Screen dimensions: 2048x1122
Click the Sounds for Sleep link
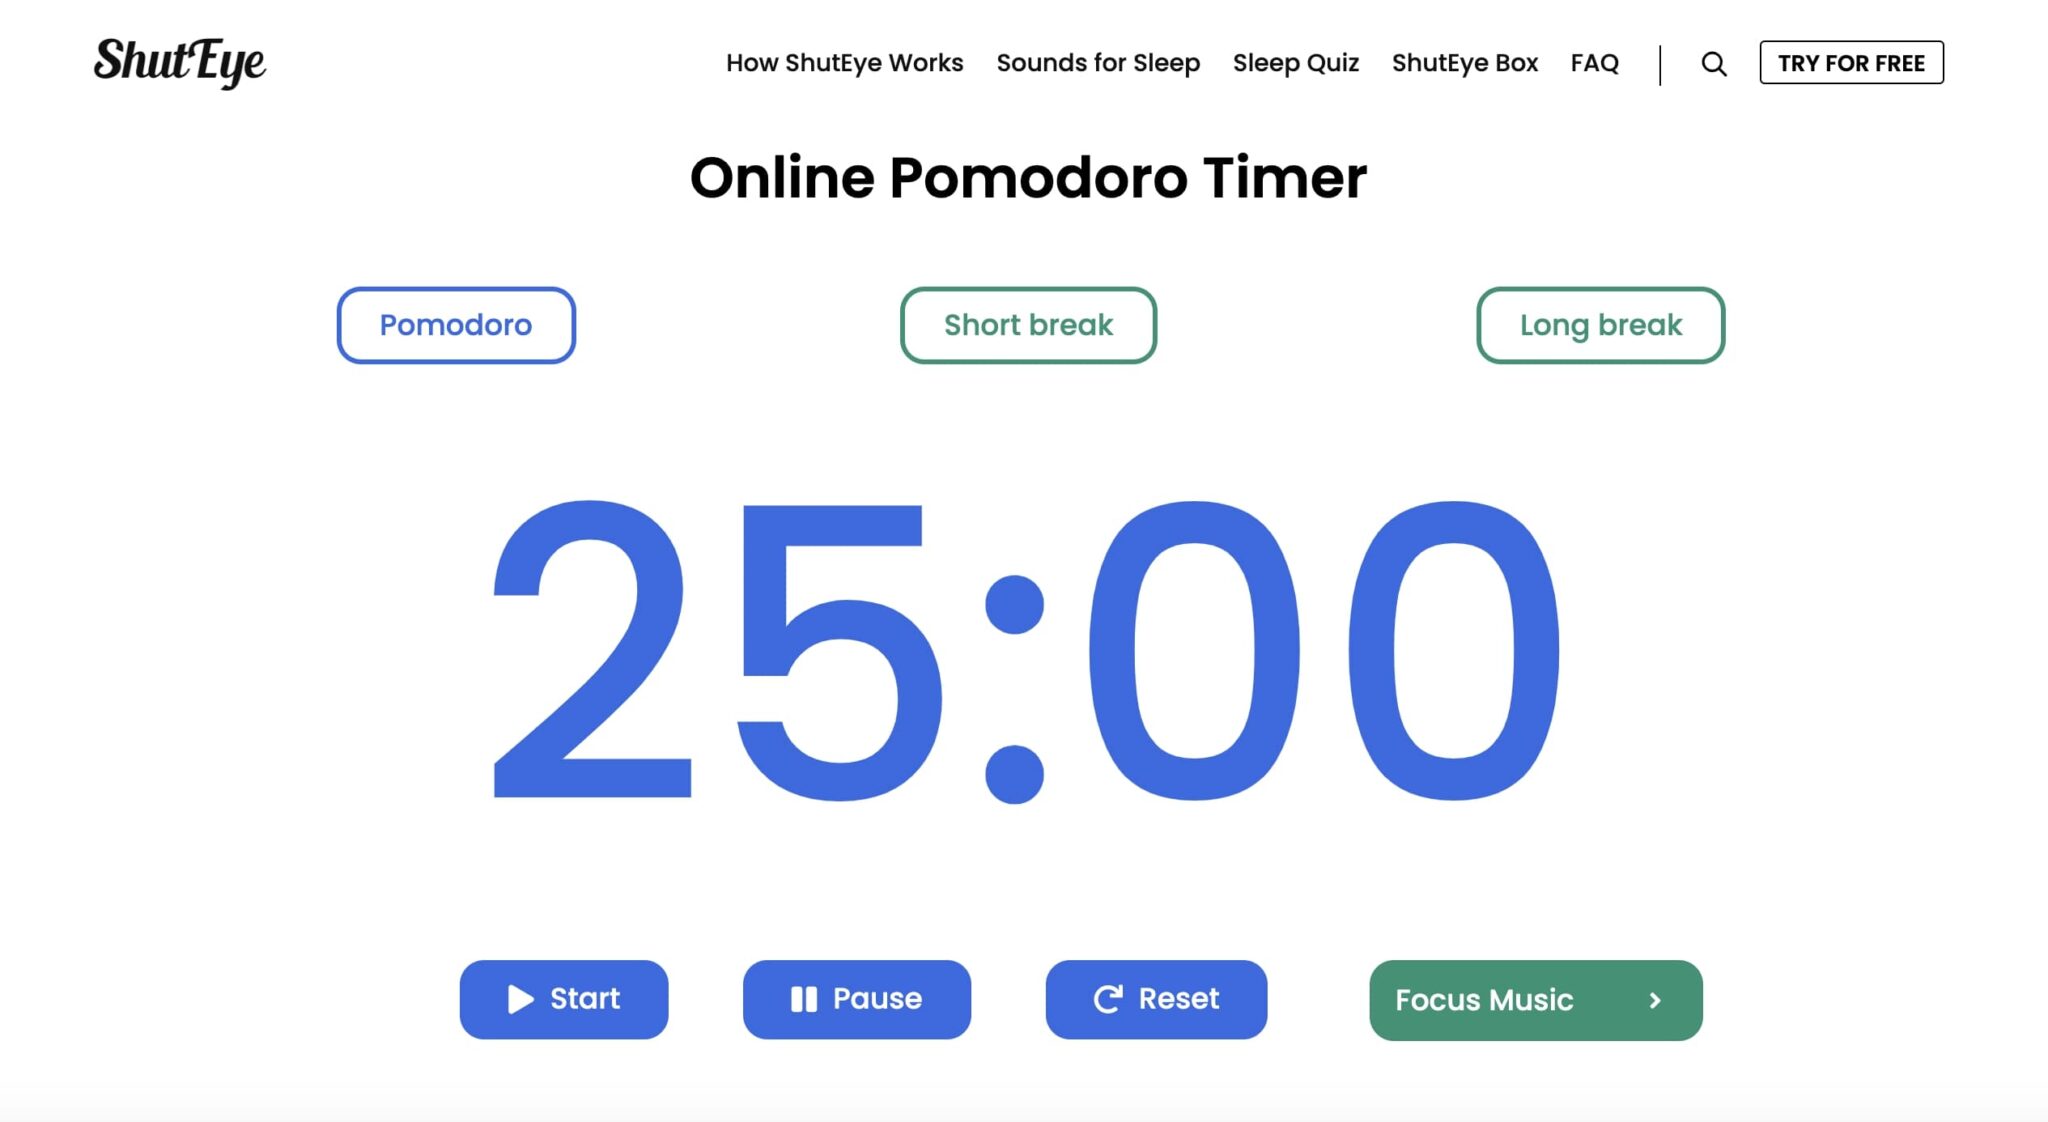coord(1098,64)
